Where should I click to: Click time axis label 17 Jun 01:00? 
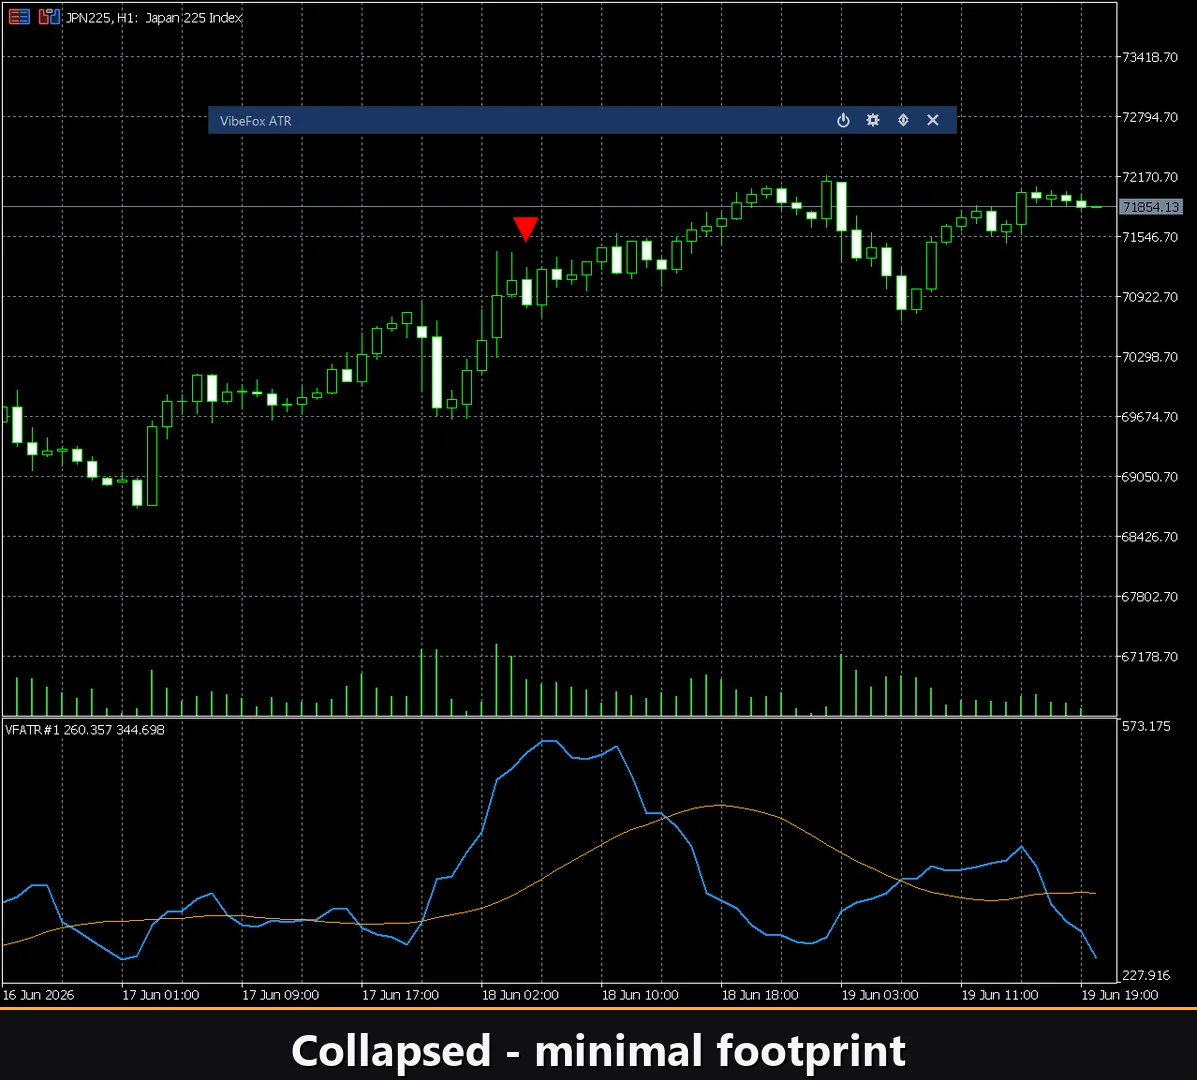(x=160, y=995)
